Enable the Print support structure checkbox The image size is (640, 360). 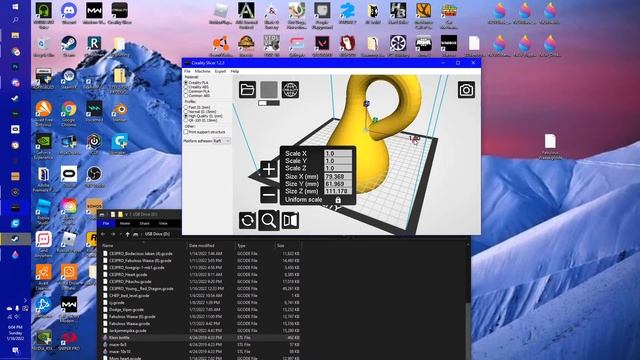tap(186, 132)
